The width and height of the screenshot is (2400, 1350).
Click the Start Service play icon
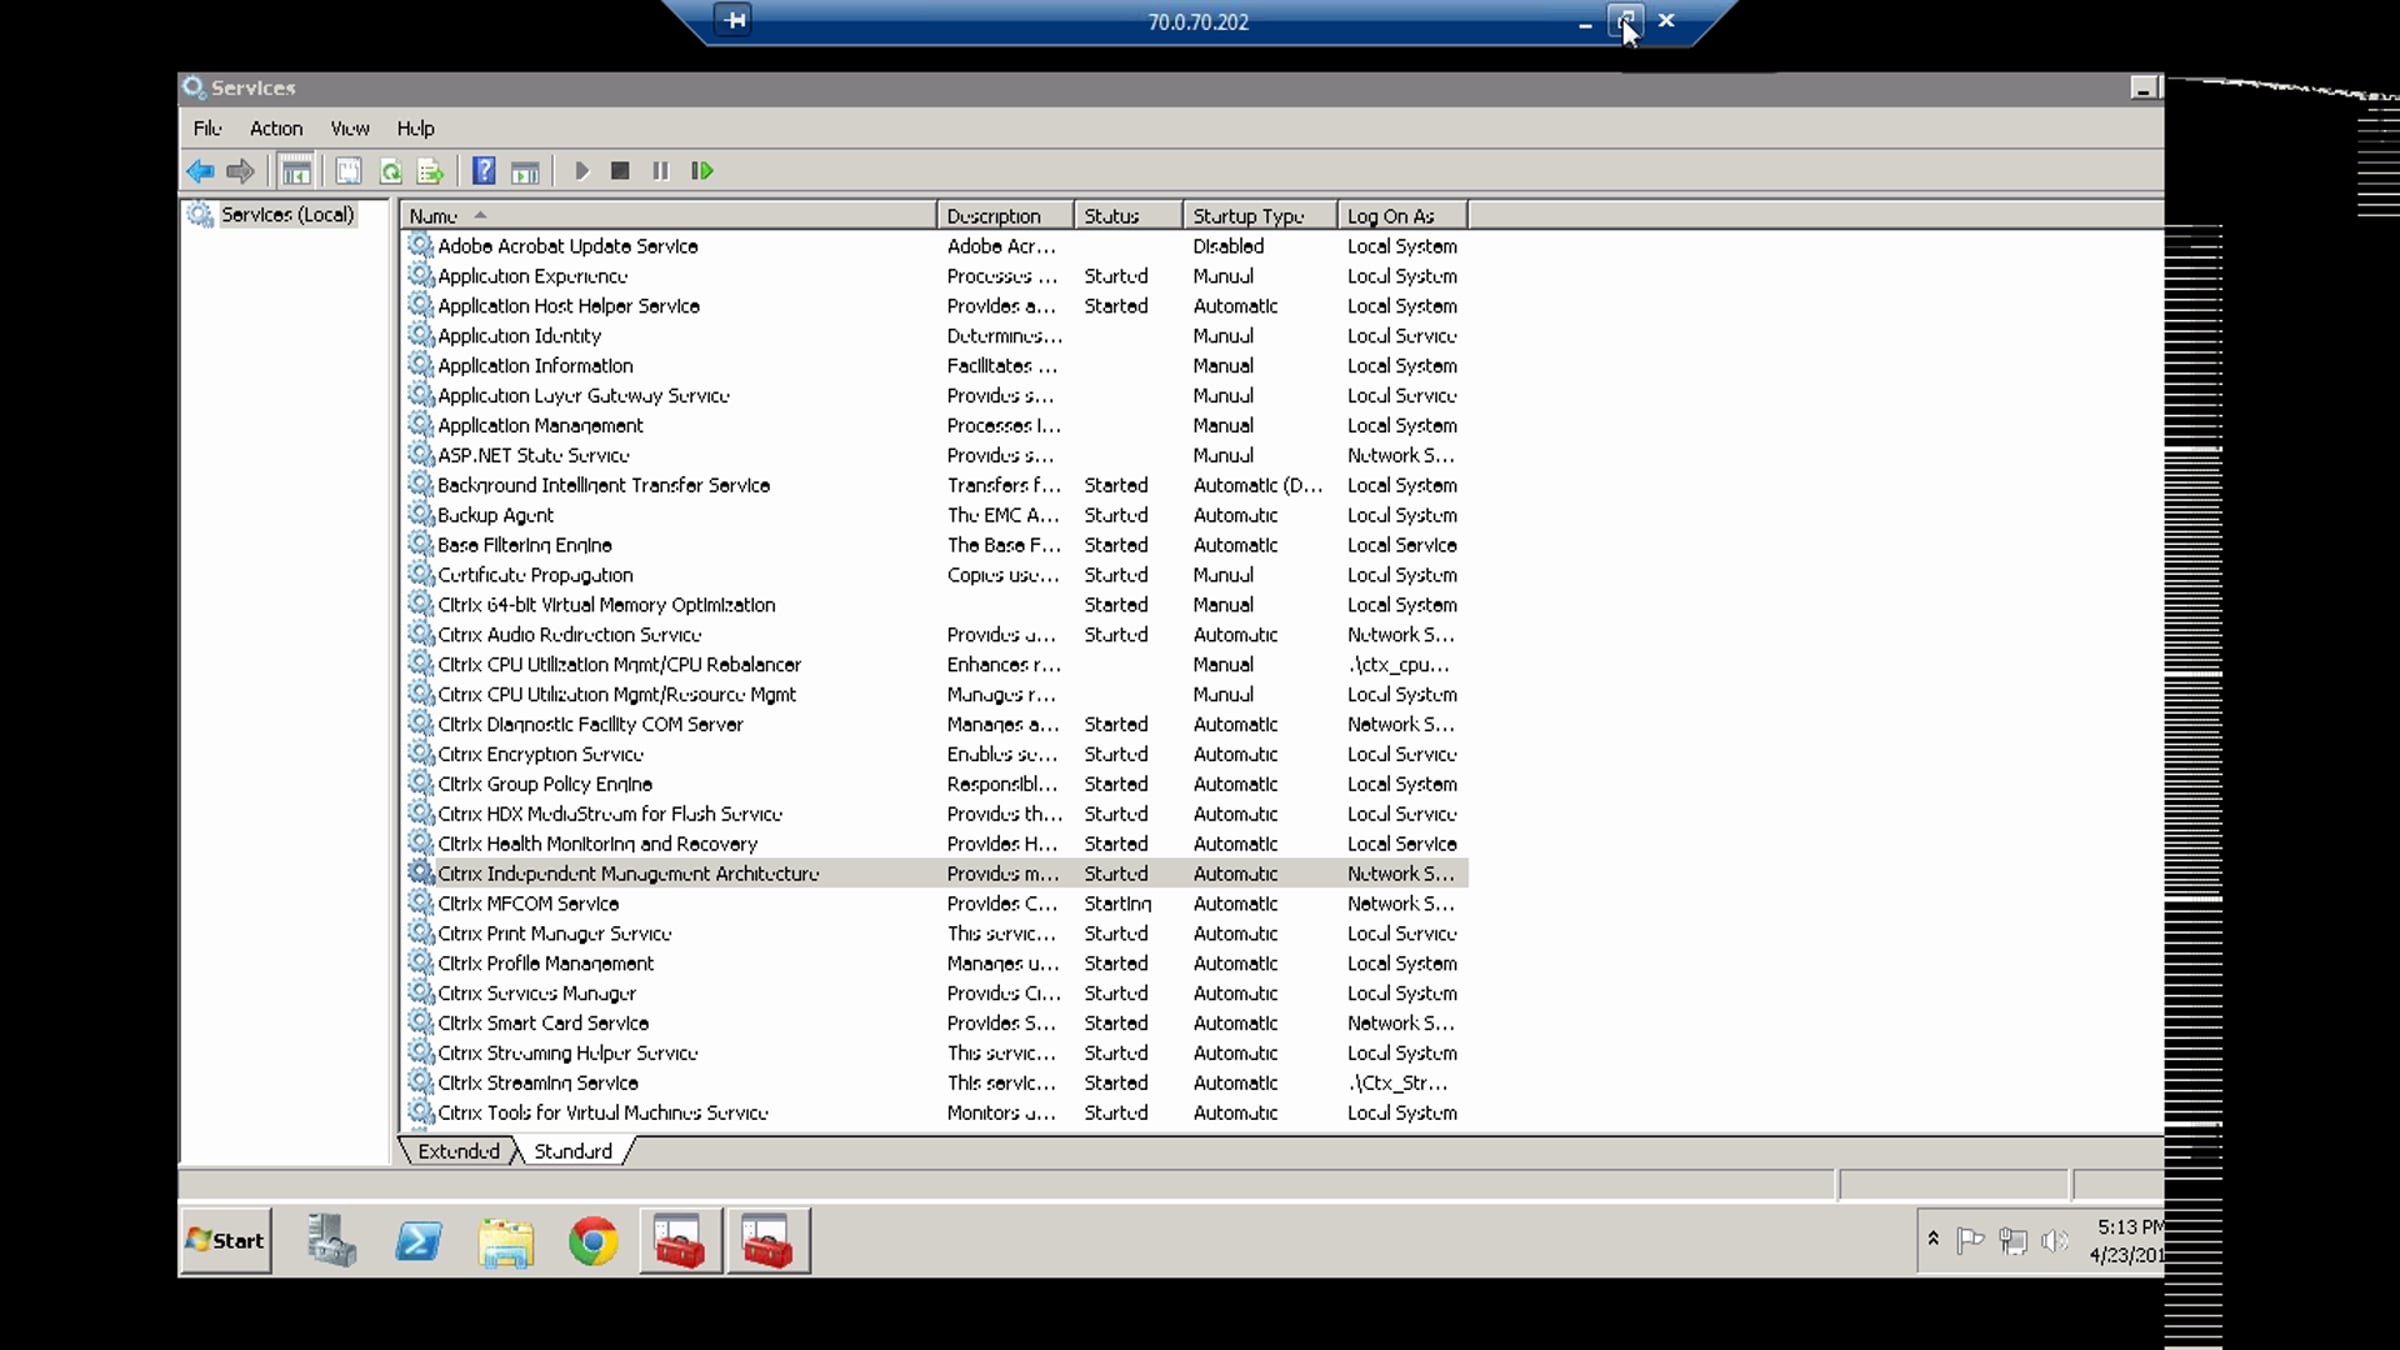click(x=582, y=172)
